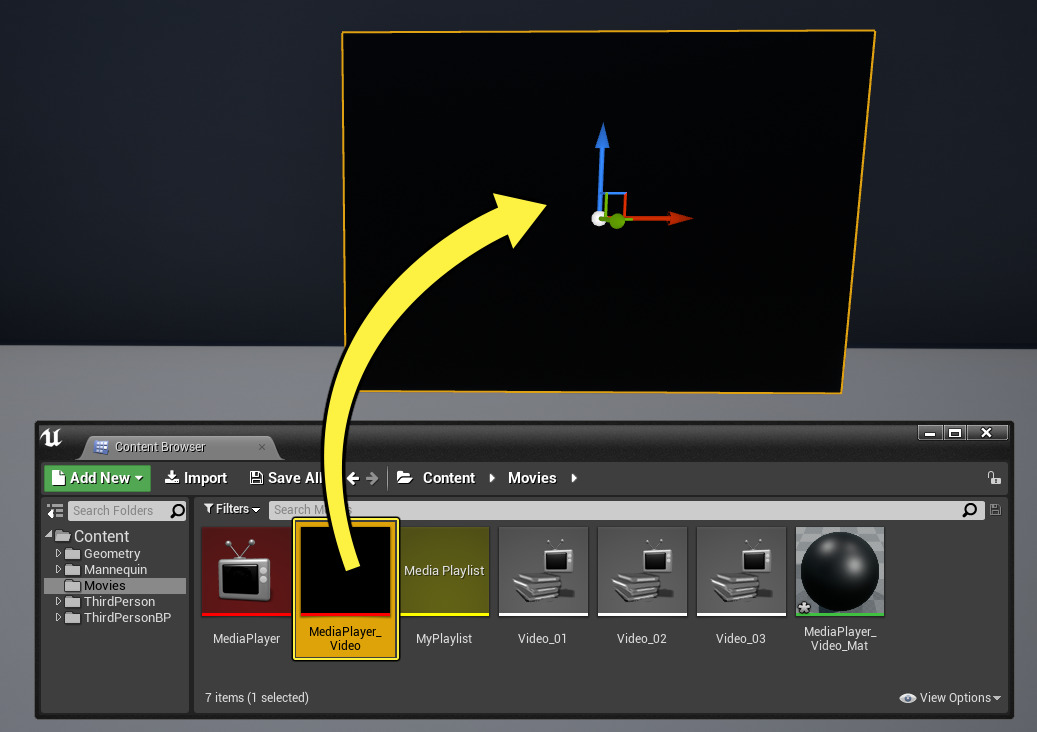Click the Video_03 name label
This screenshot has height=732, width=1037.
click(741, 639)
